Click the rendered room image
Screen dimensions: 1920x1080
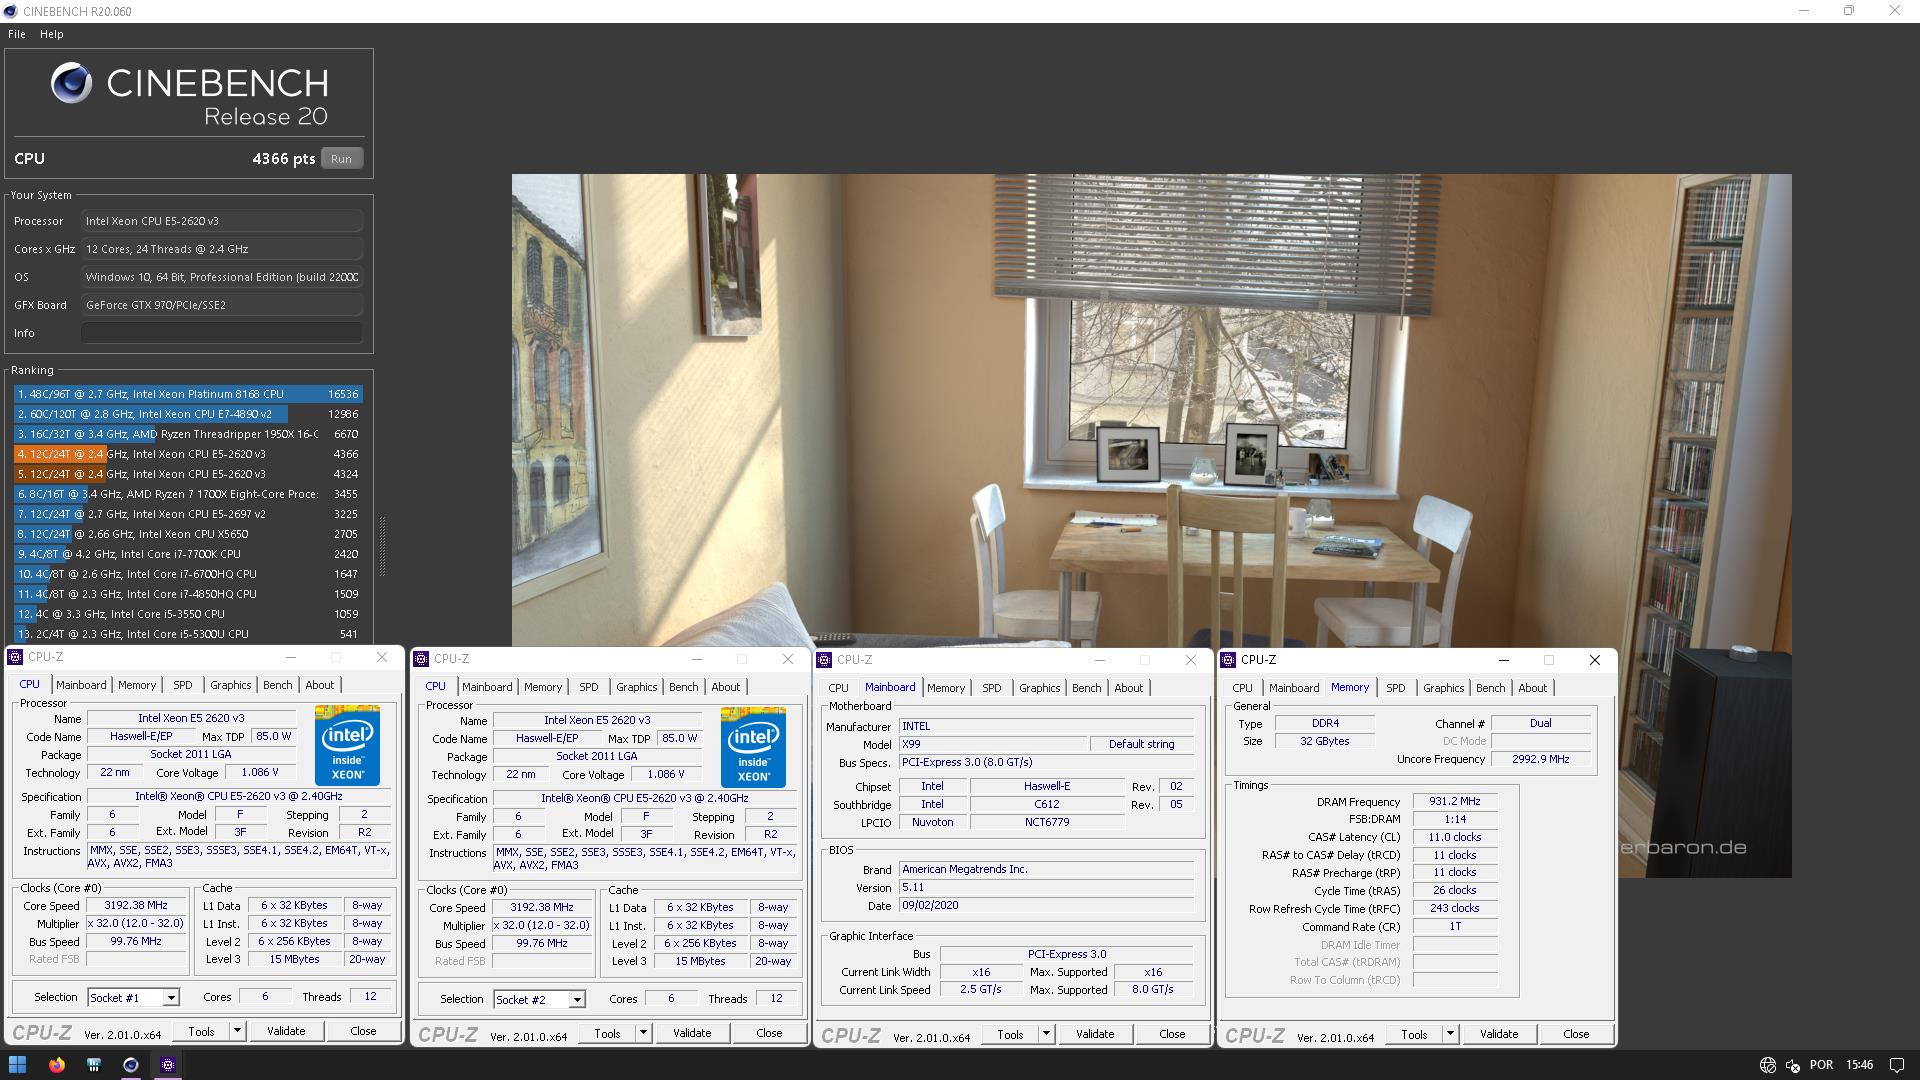tap(1151, 410)
